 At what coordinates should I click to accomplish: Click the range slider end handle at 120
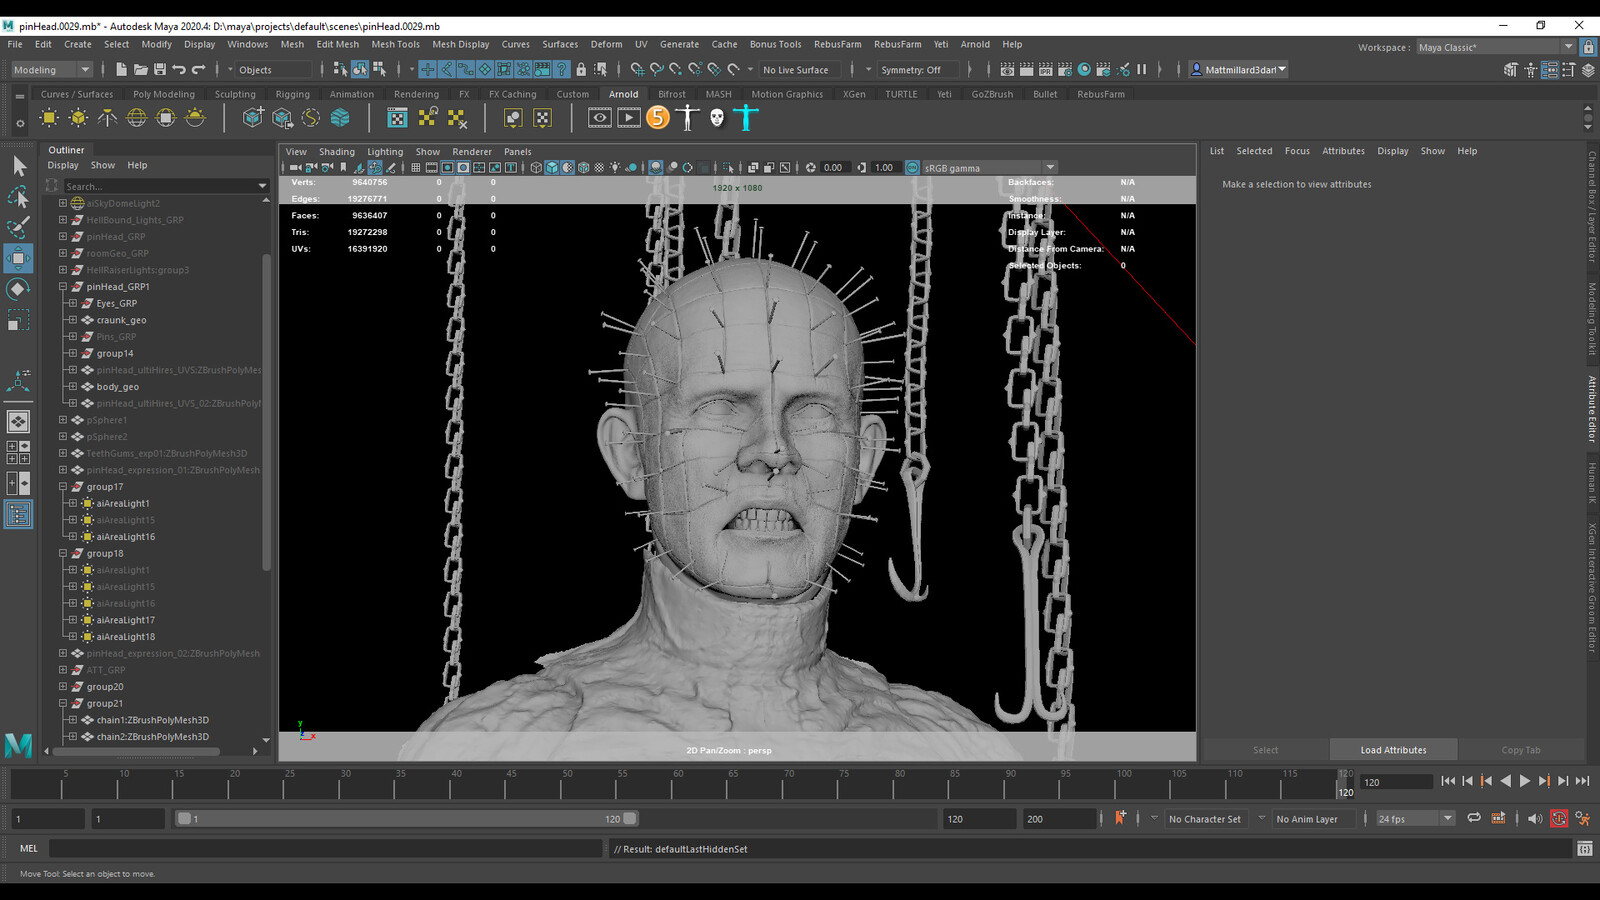pos(630,818)
